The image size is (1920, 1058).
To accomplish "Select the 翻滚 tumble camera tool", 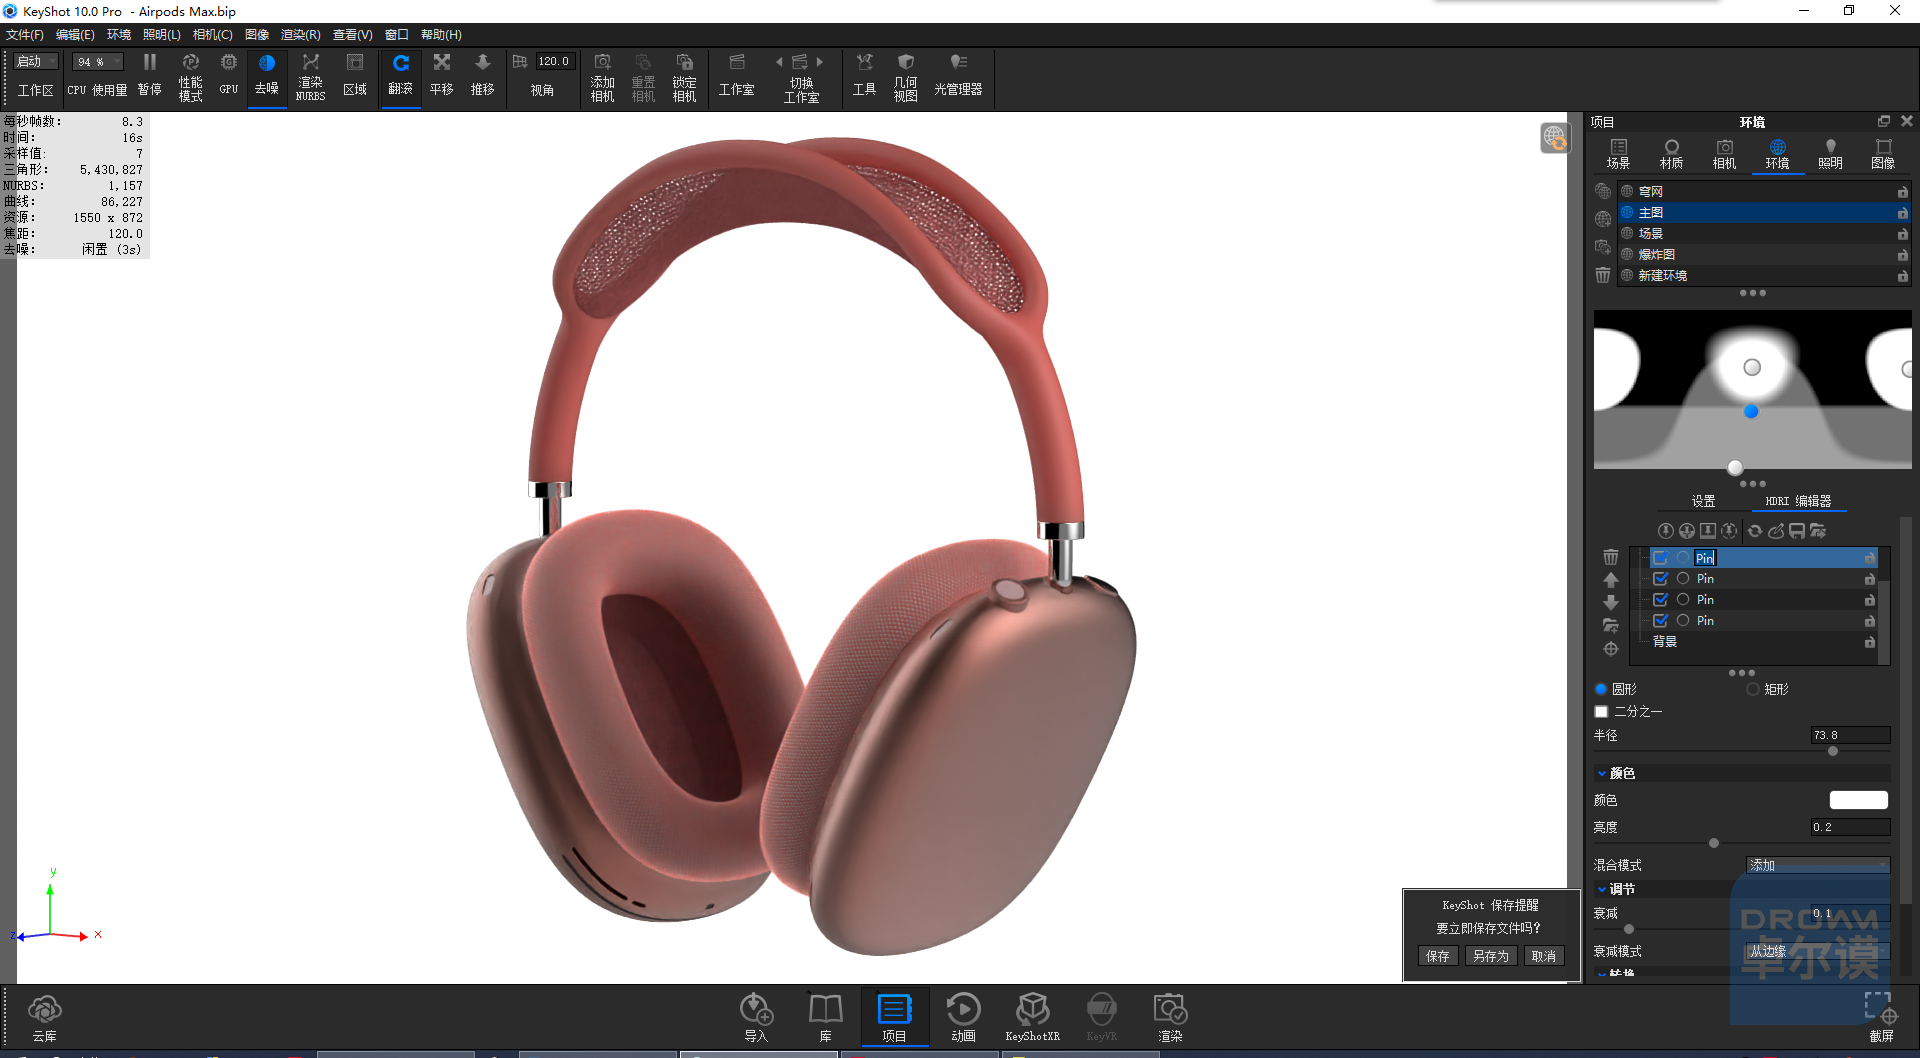I will (401, 75).
